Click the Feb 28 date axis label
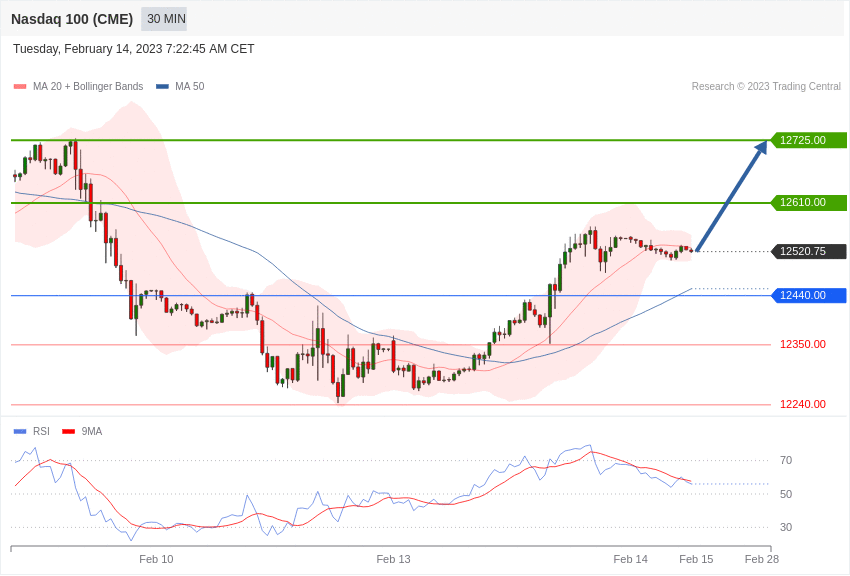This screenshot has height=576, width=850. pyautogui.click(x=762, y=559)
